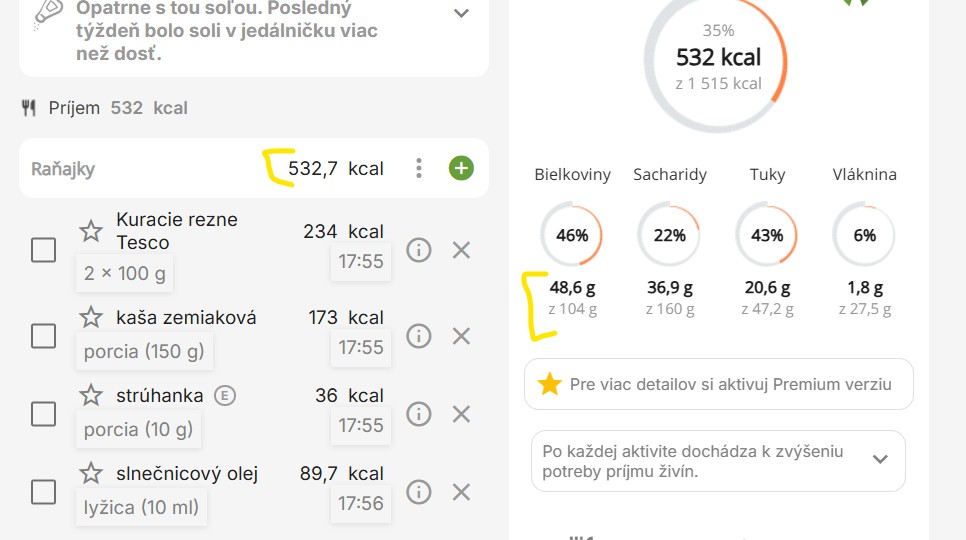This screenshot has height=540, width=966.
Task: Remove Kuracie rezne Tesco from list
Action: pos(461,250)
